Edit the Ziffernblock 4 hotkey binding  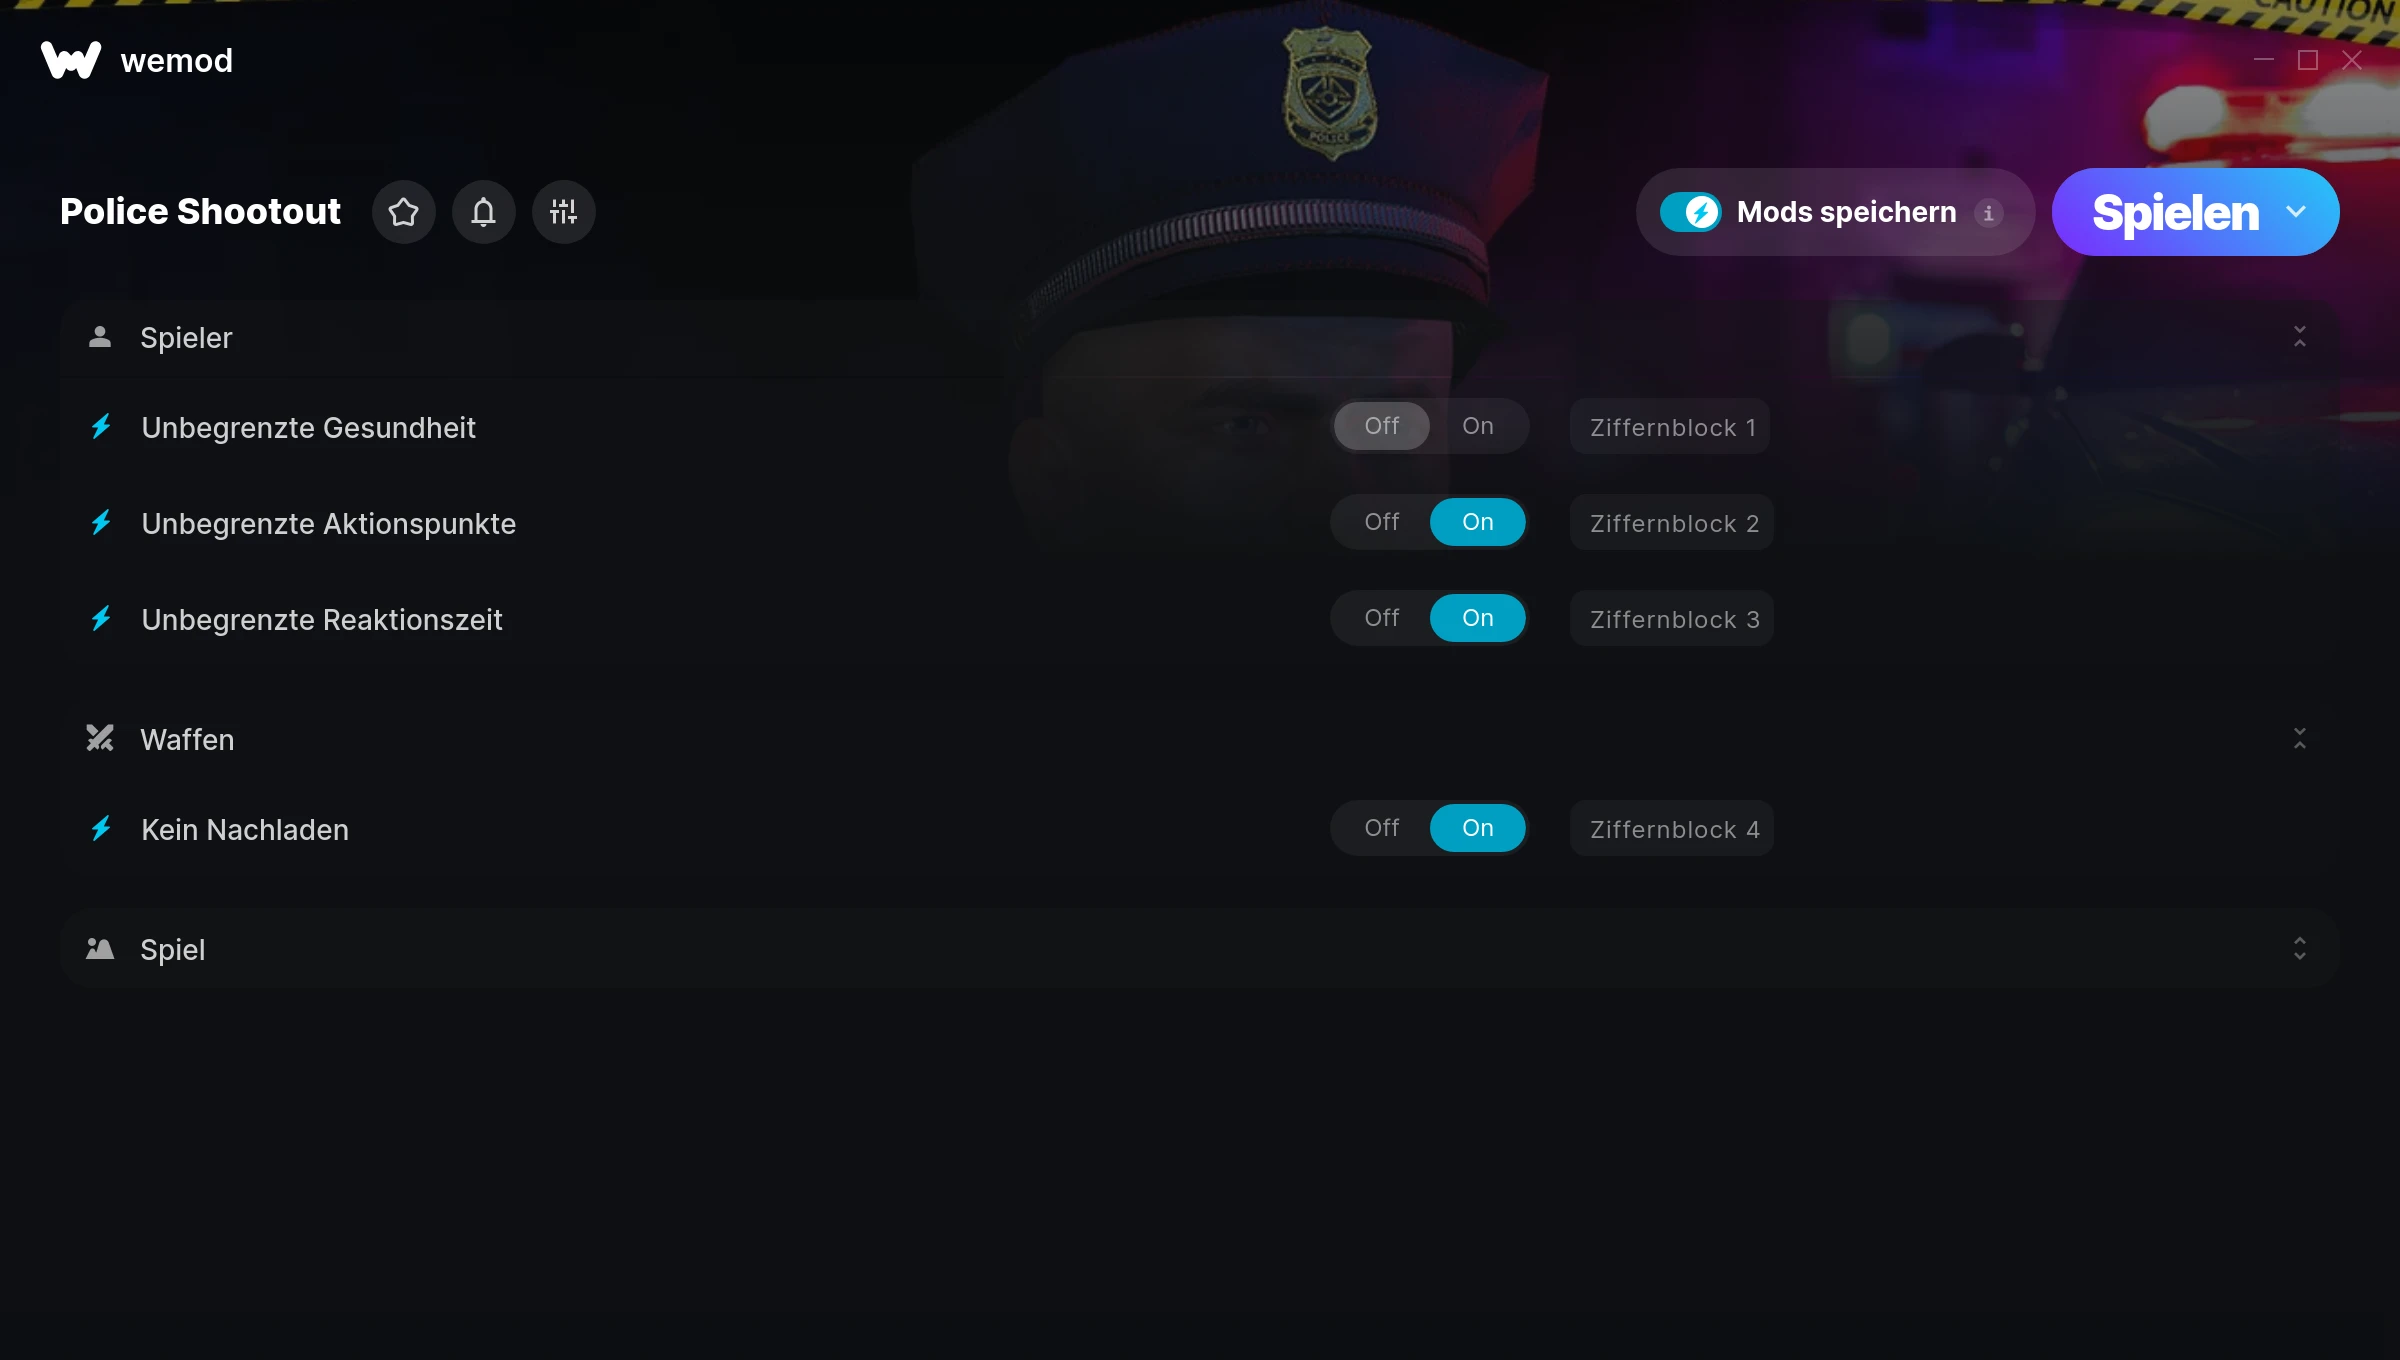(x=1672, y=829)
